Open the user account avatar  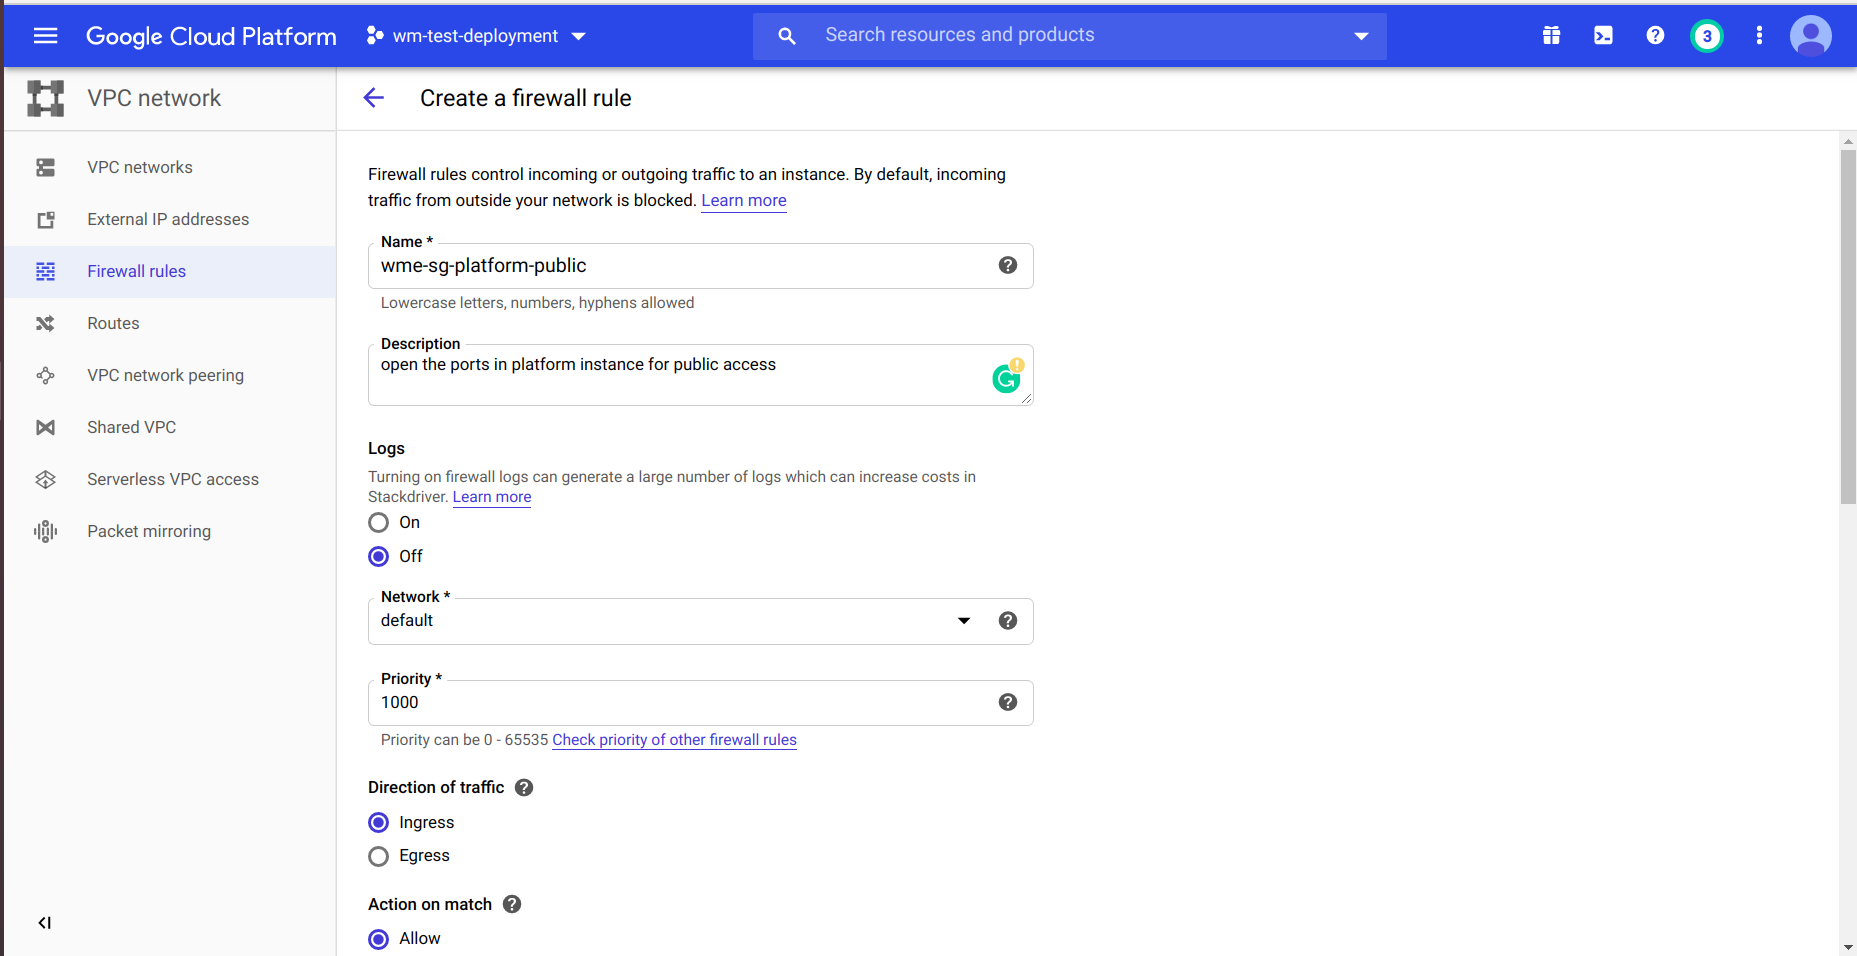1810,36
